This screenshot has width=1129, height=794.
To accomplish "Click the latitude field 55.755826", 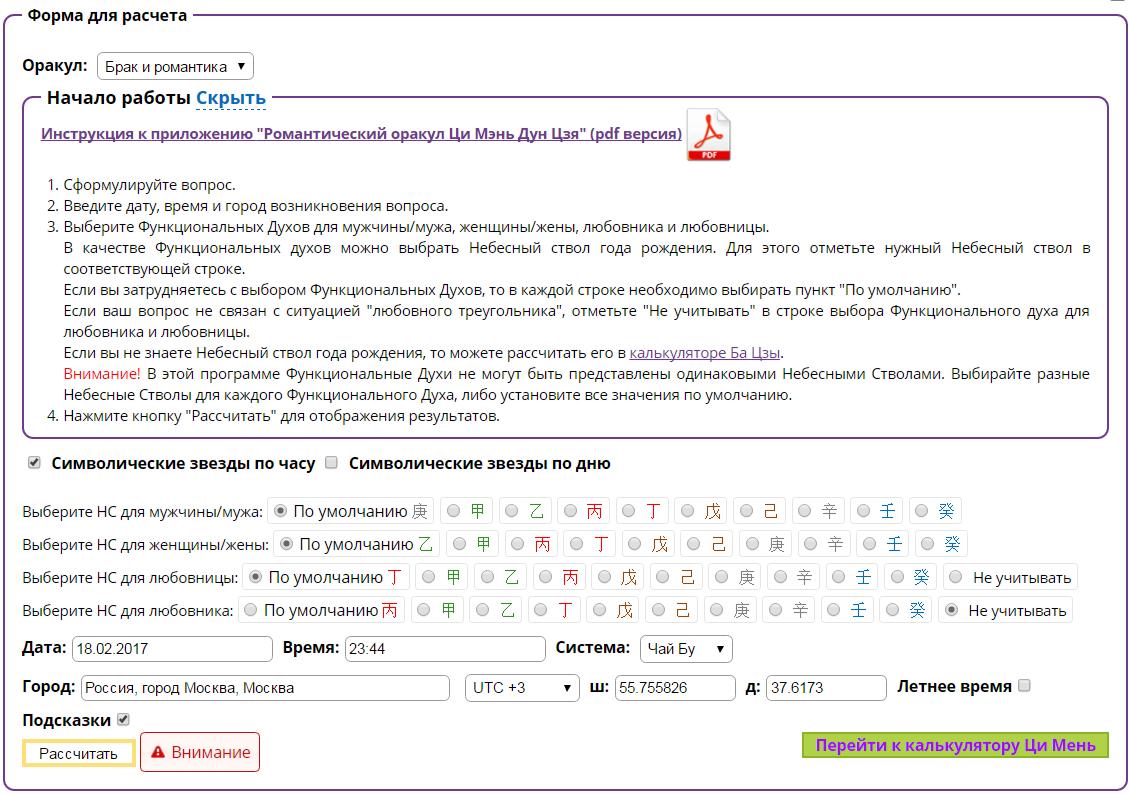I will [675, 687].
